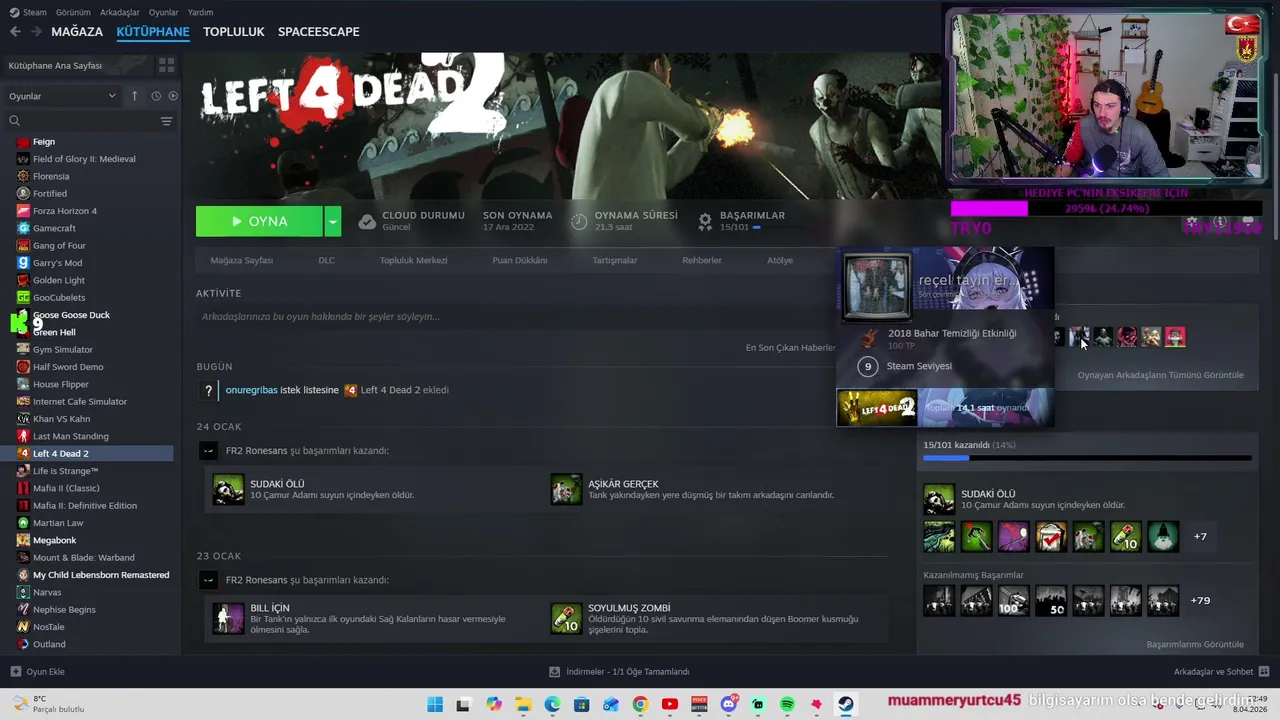Click the achievements gear icon
The height and width of the screenshot is (720, 1280).
(705, 221)
